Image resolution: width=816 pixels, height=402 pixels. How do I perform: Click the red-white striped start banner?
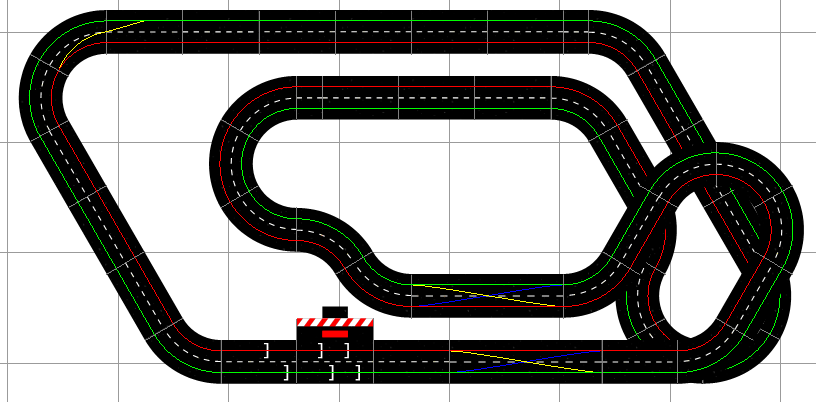334,322
